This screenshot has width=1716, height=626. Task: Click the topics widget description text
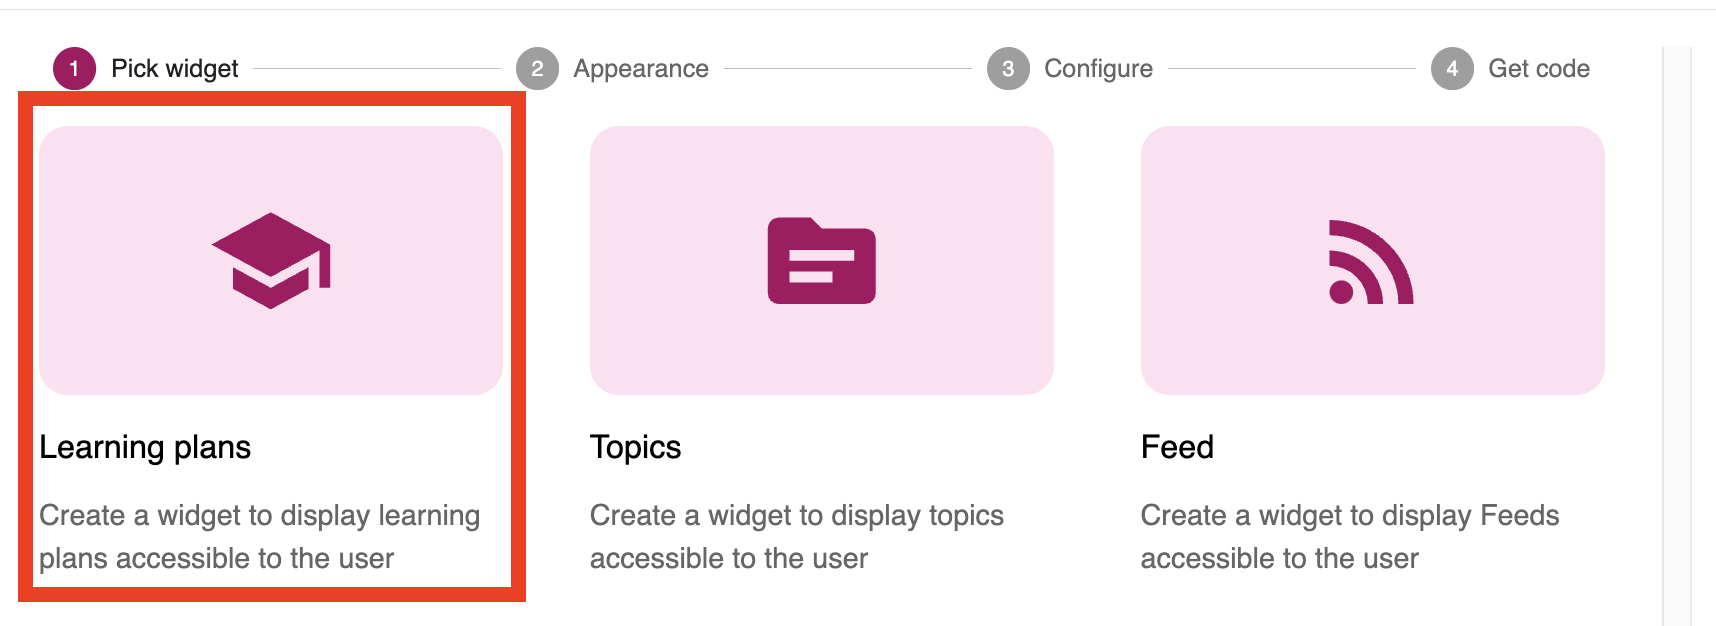pyautogui.click(x=796, y=536)
